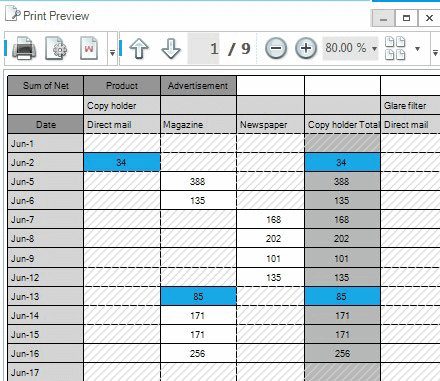Select the Jun-7 row label
Viewport: 440px width, 381px height.
[46, 220]
